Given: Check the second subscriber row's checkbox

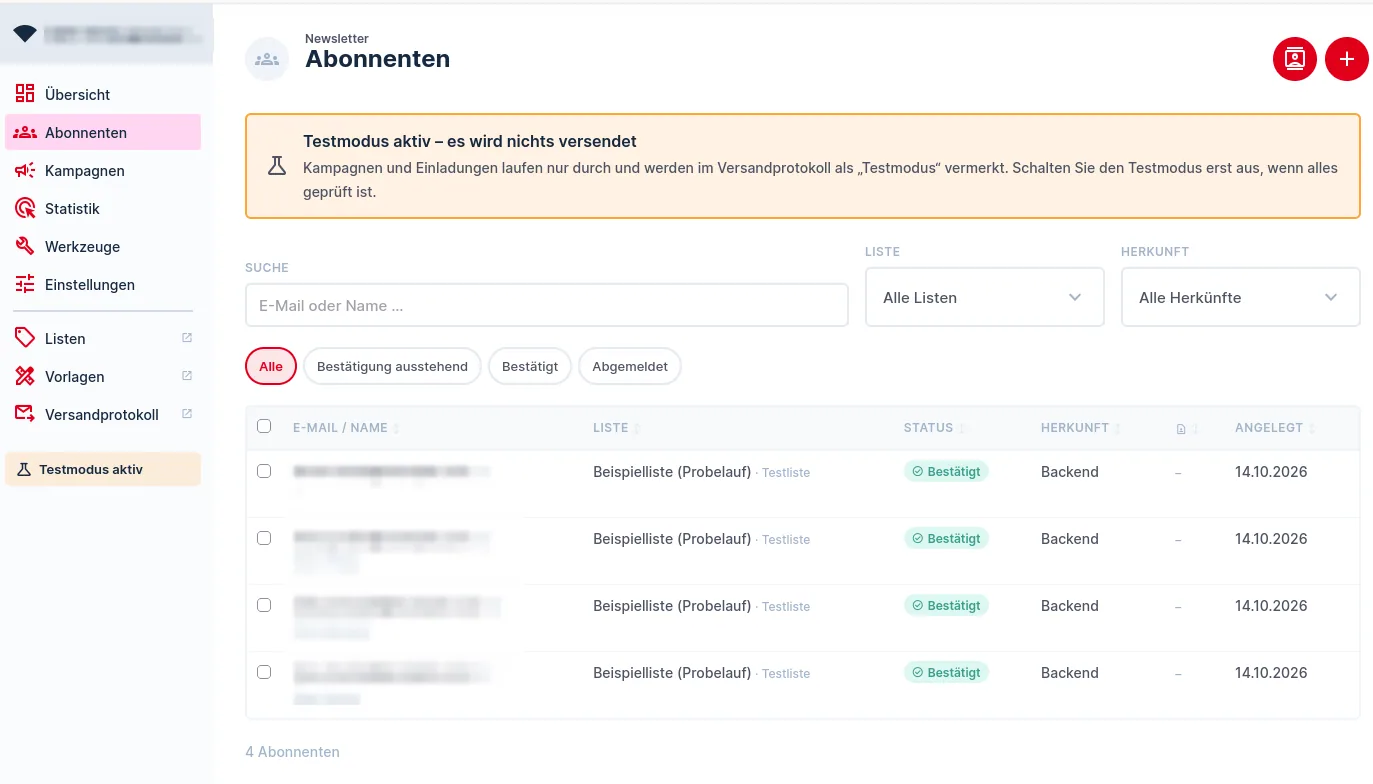Looking at the screenshot, I should (264, 538).
